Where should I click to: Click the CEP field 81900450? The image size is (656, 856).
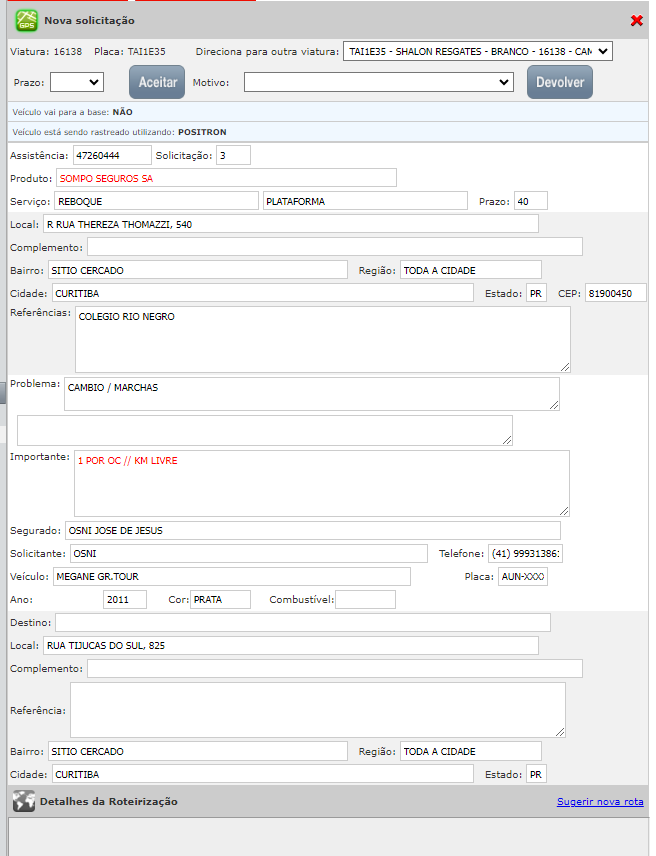[x=616, y=293]
